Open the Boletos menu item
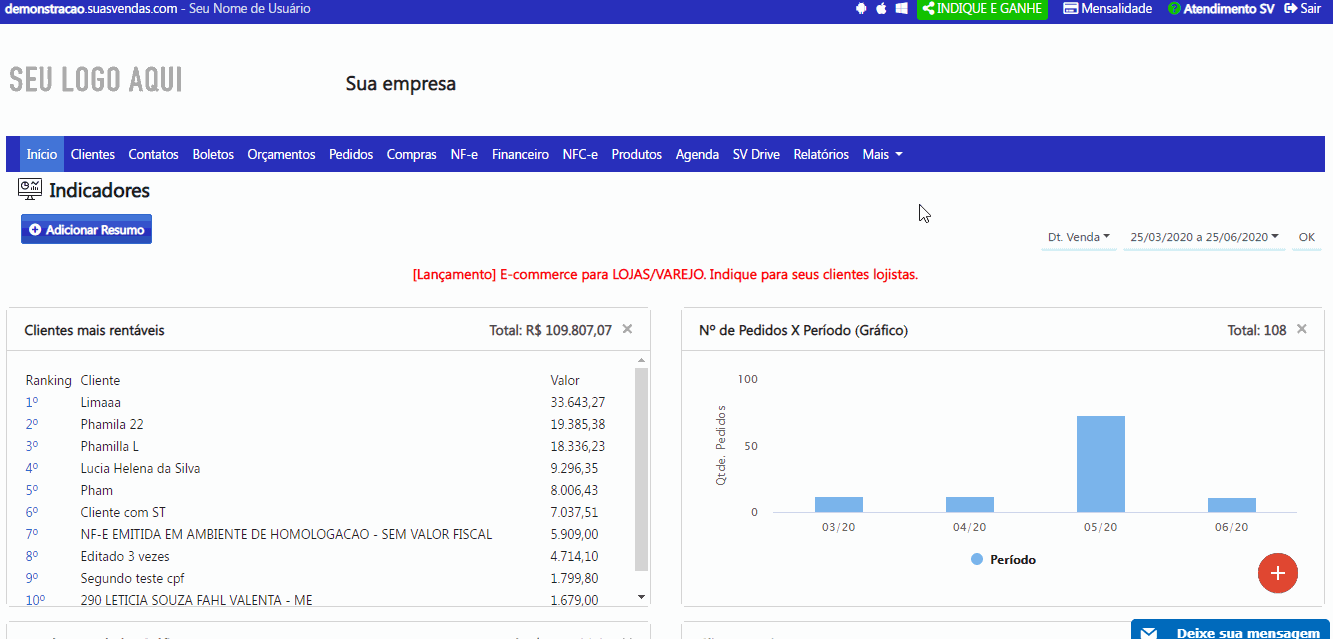1333x639 pixels. [x=213, y=154]
